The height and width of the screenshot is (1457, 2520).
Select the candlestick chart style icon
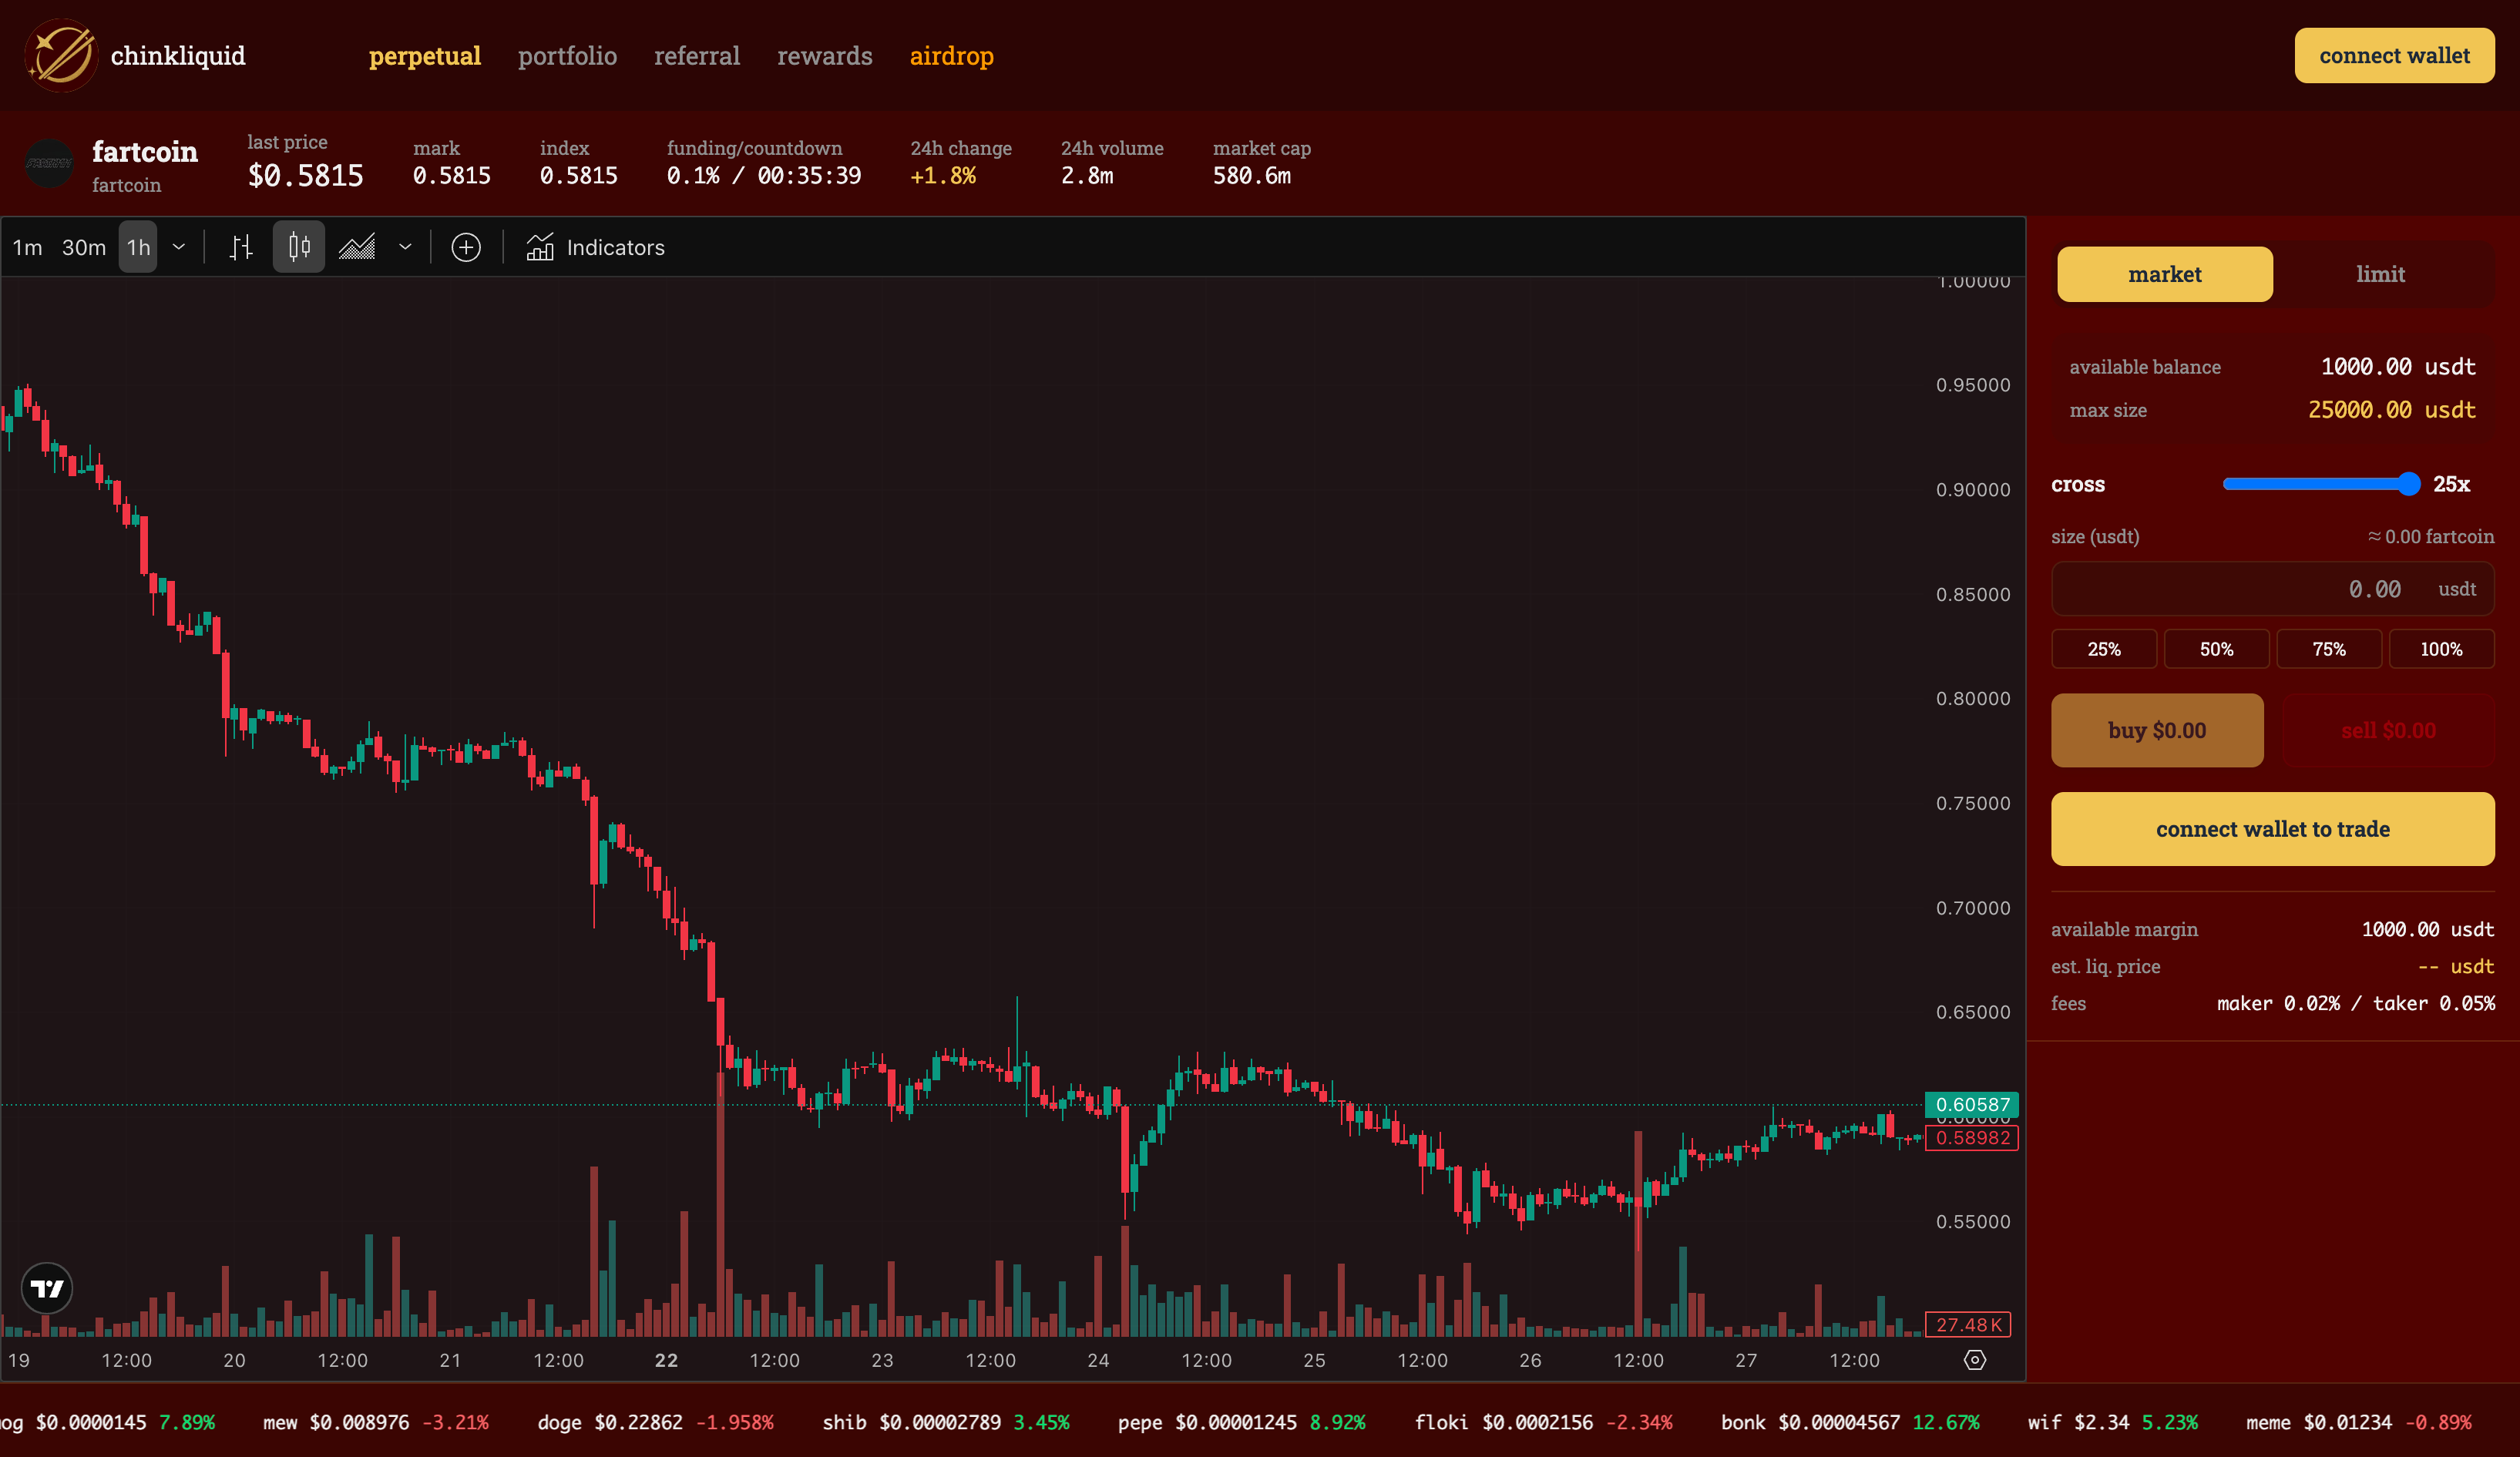point(299,247)
